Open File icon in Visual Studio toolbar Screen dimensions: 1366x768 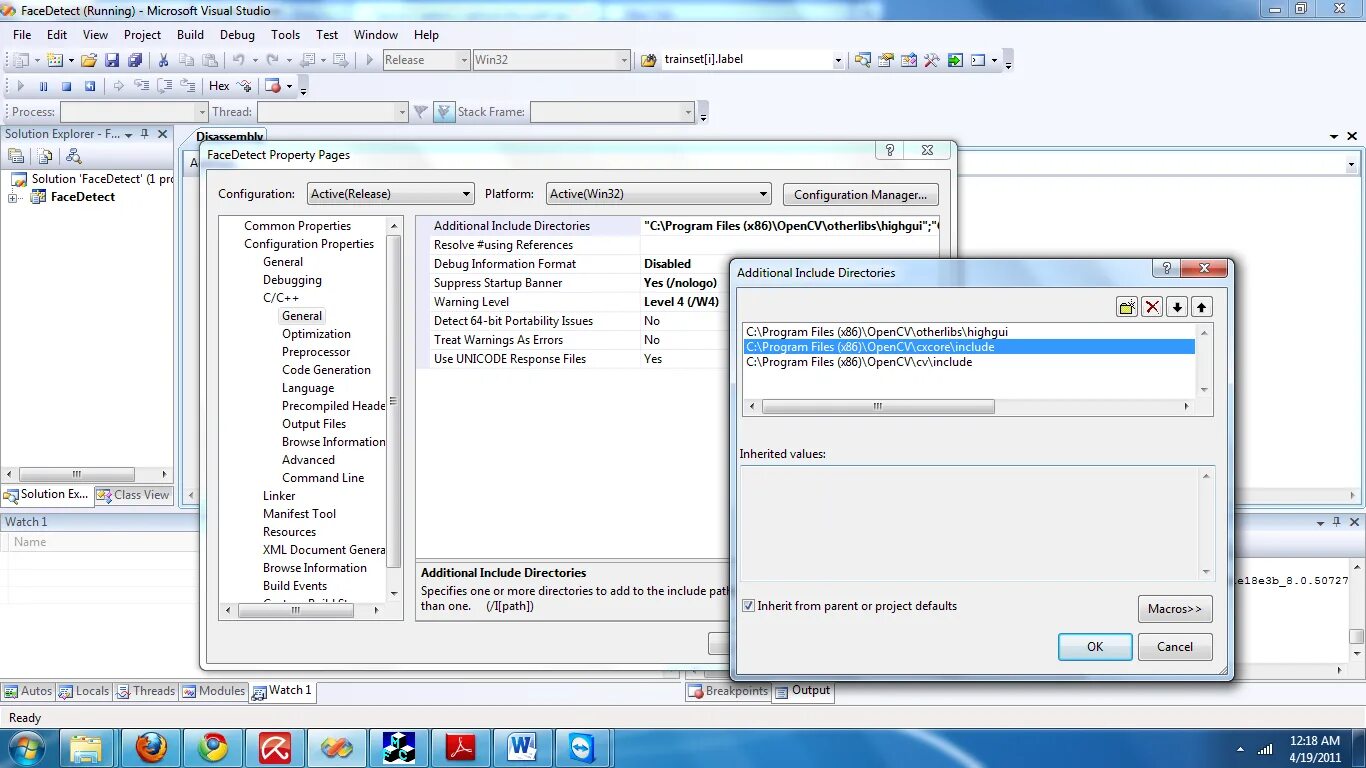pyautogui.click(x=89, y=60)
